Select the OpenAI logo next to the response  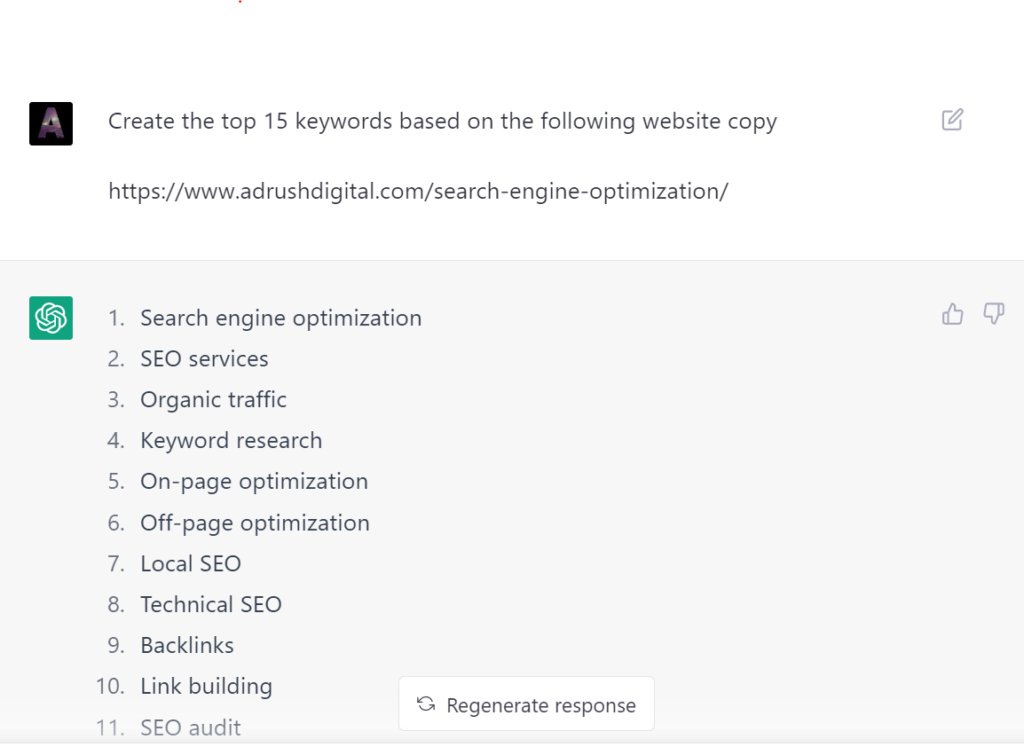[50, 317]
